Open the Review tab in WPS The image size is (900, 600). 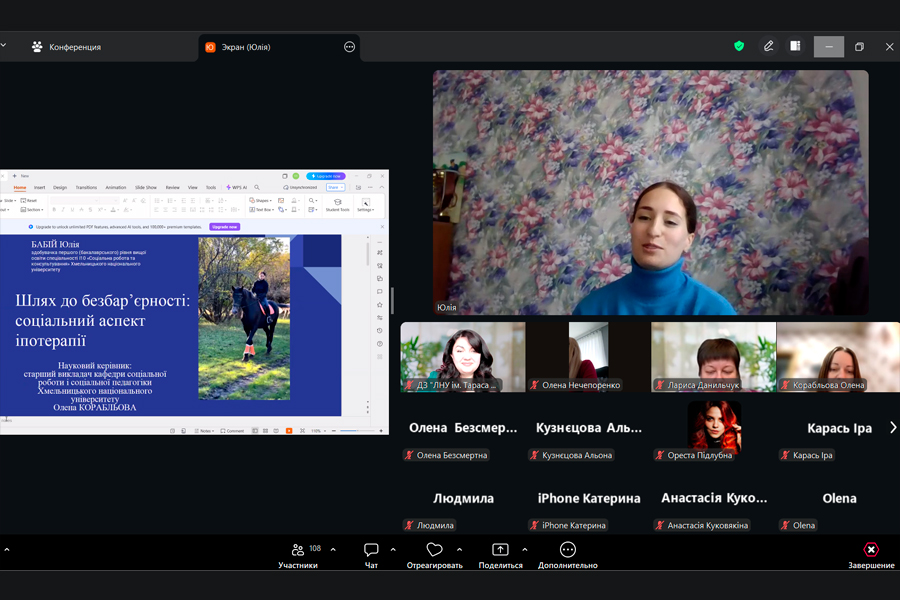pos(173,187)
